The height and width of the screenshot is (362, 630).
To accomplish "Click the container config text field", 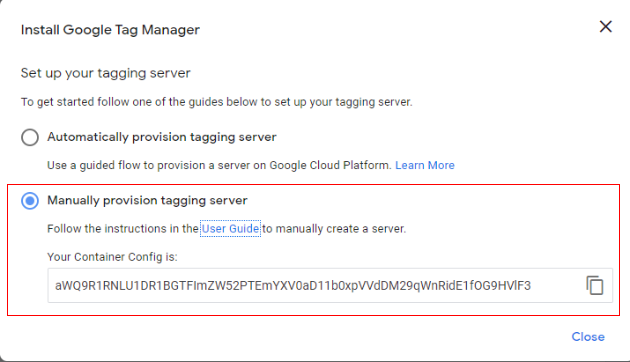I will (330, 286).
